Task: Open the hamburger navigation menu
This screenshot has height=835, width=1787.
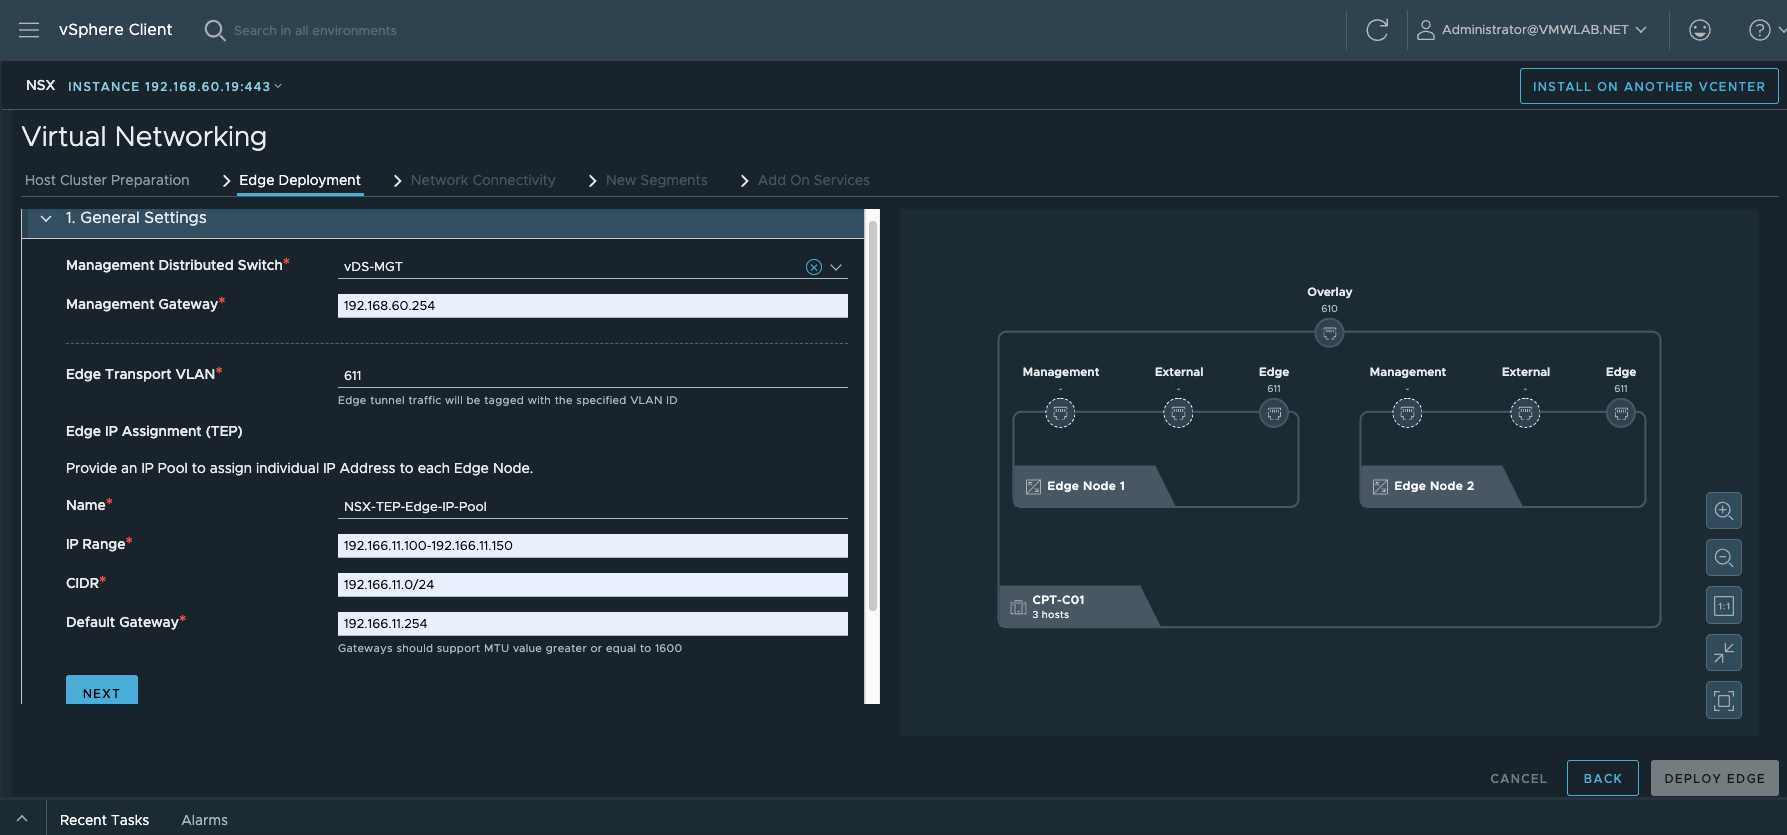Action: (x=29, y=30)
